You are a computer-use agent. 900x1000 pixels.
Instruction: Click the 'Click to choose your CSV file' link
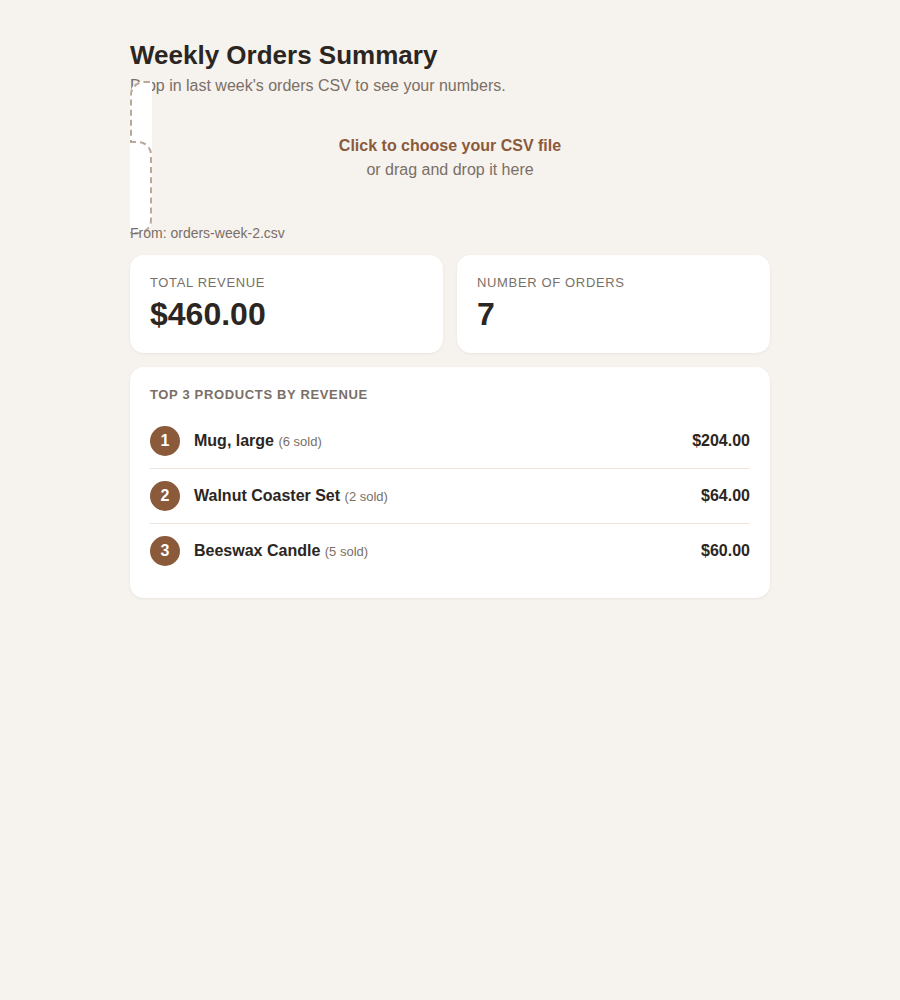[450, 145]
